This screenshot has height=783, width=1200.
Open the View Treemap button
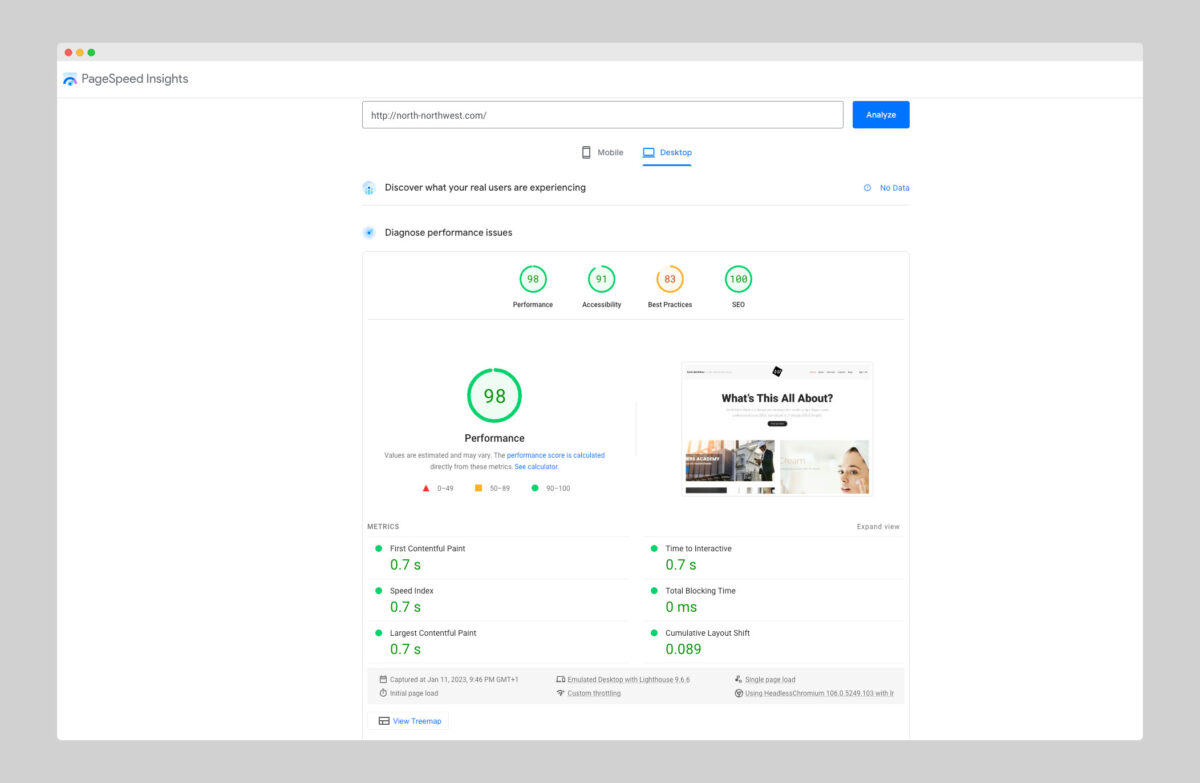click(x=408, y=721)
